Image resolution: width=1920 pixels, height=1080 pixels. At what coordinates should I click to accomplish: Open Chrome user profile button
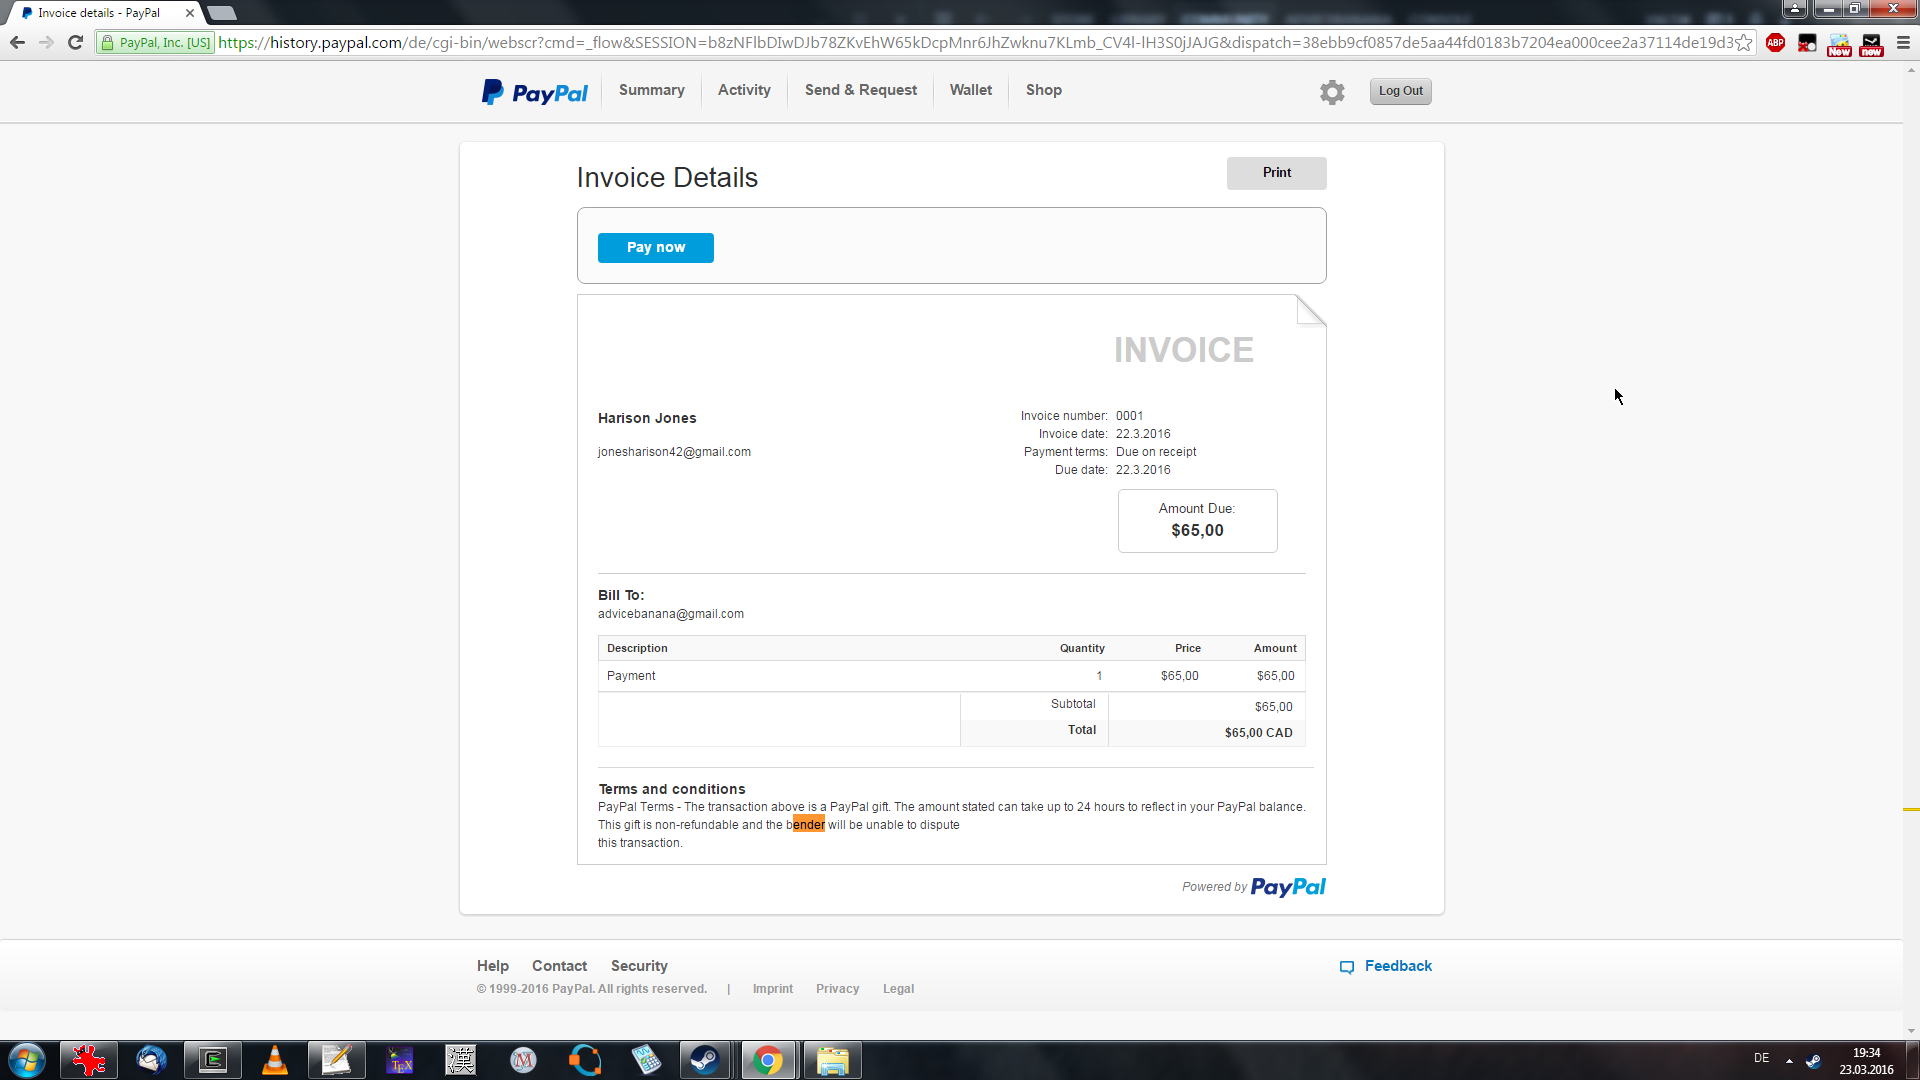tap(1795, 9)
